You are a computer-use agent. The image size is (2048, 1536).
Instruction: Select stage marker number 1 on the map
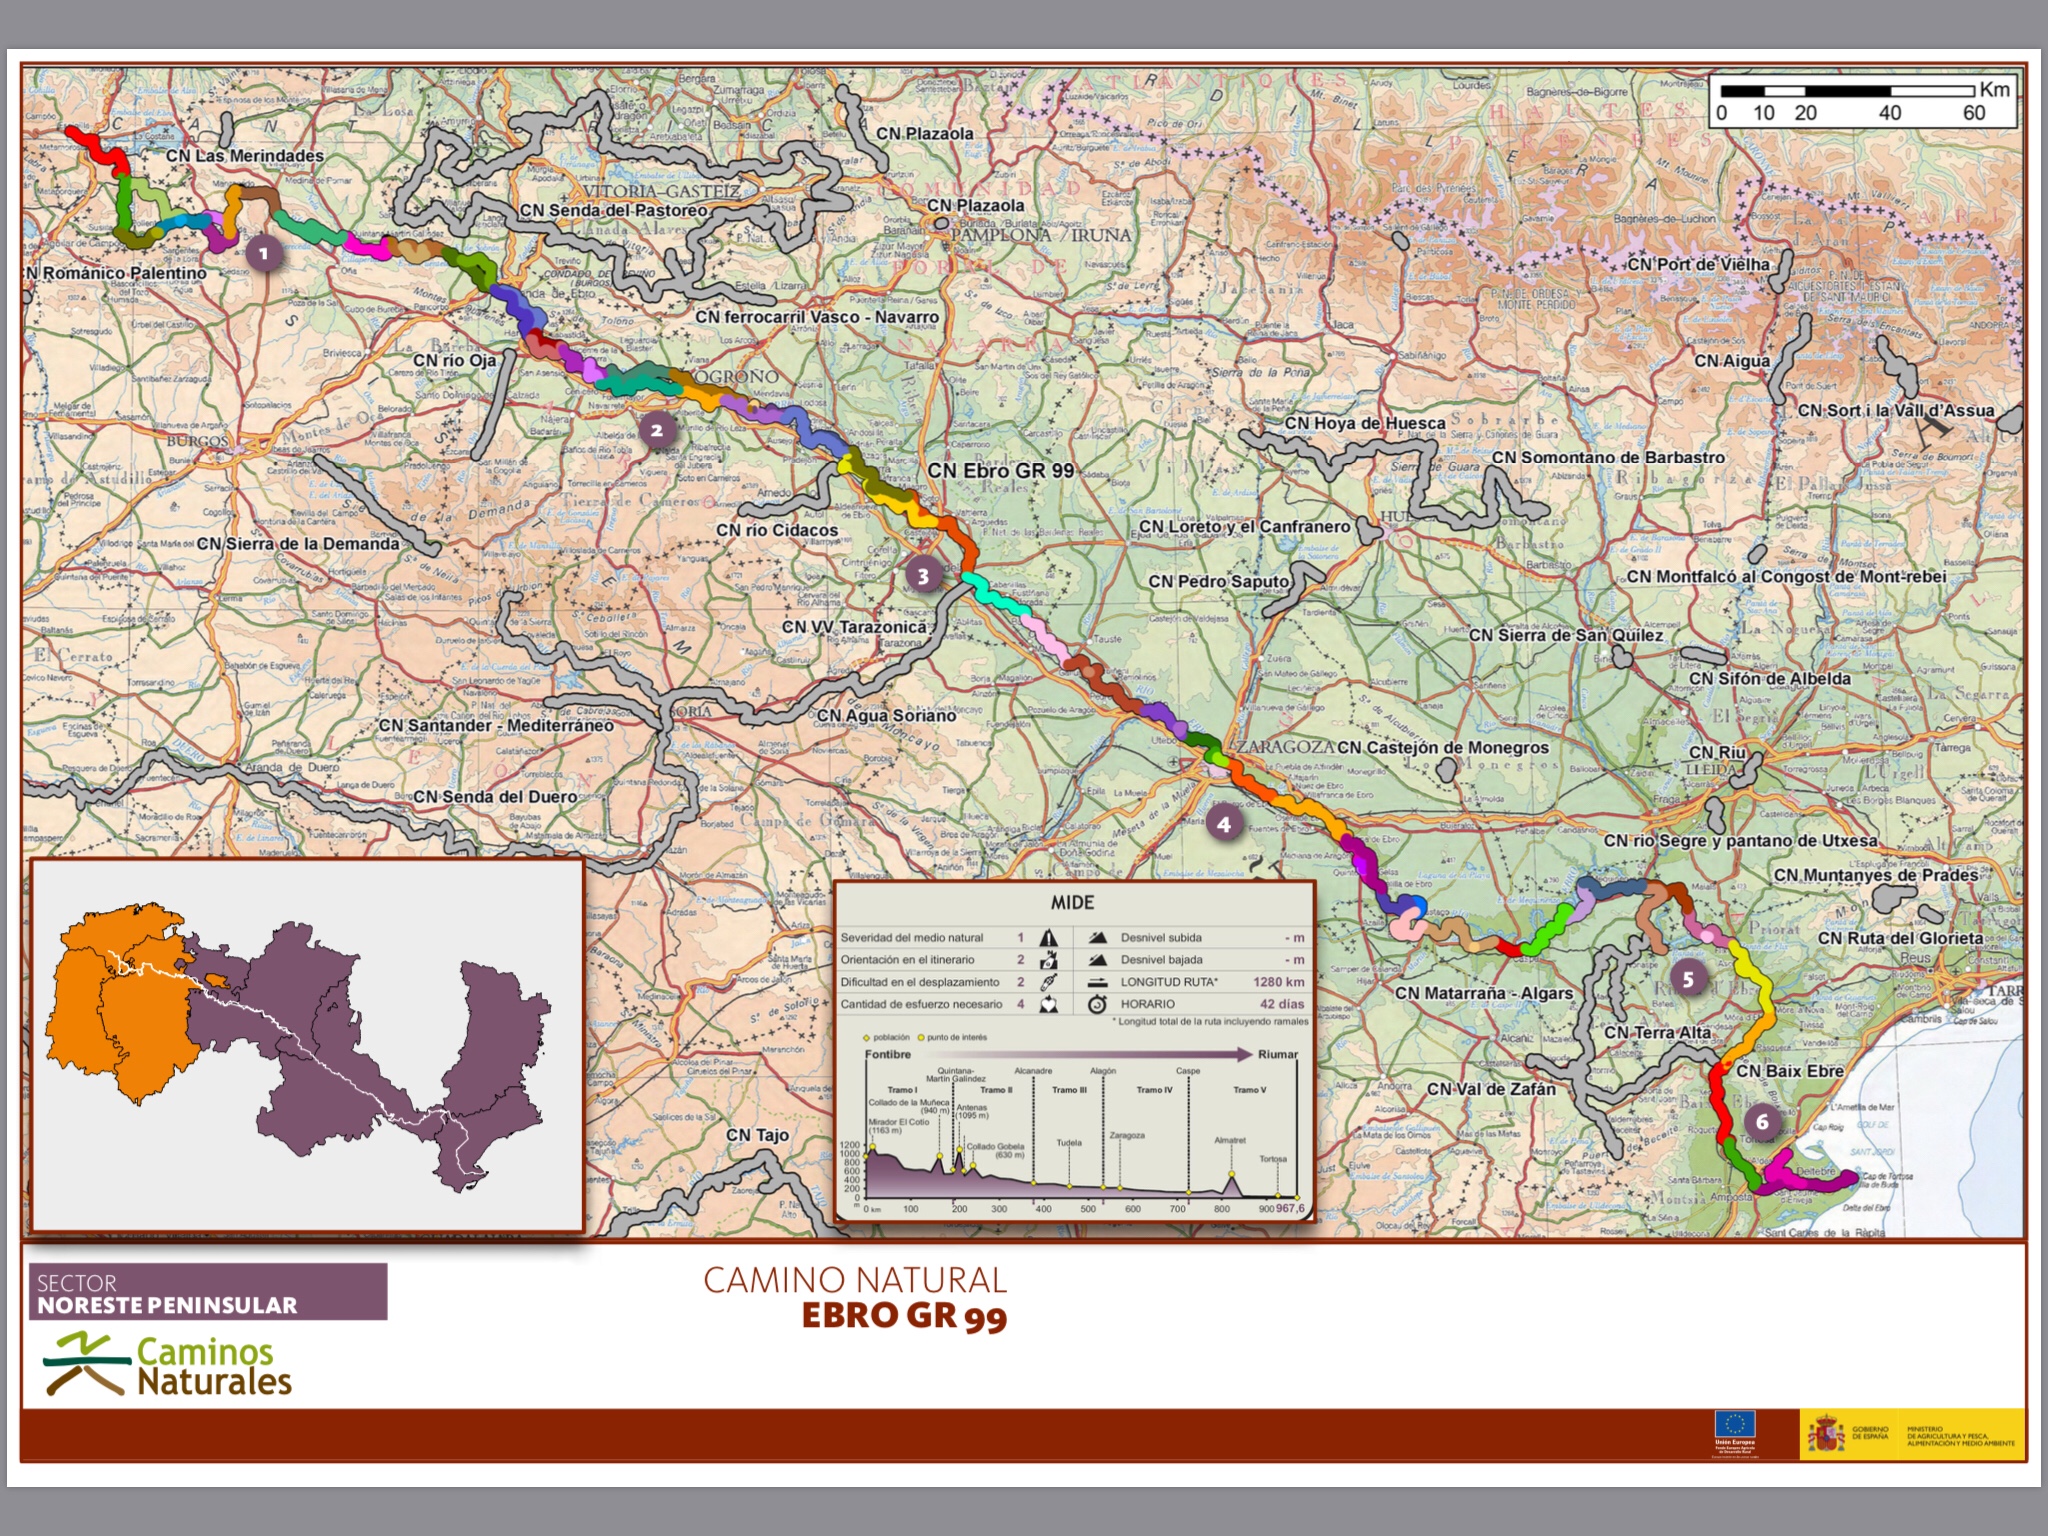264,253
